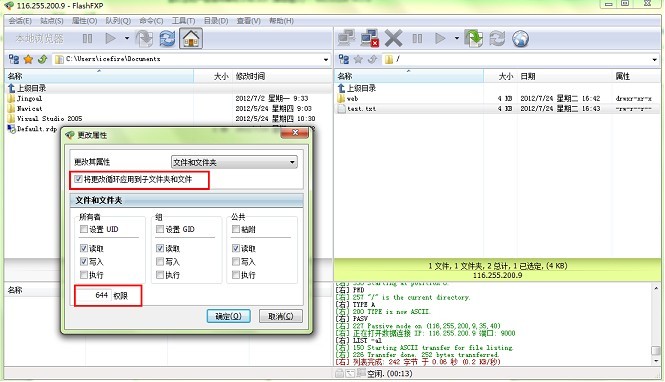Click the local bookmark star icon
This screenshot has width=665, height=382.
pos(28,59)
